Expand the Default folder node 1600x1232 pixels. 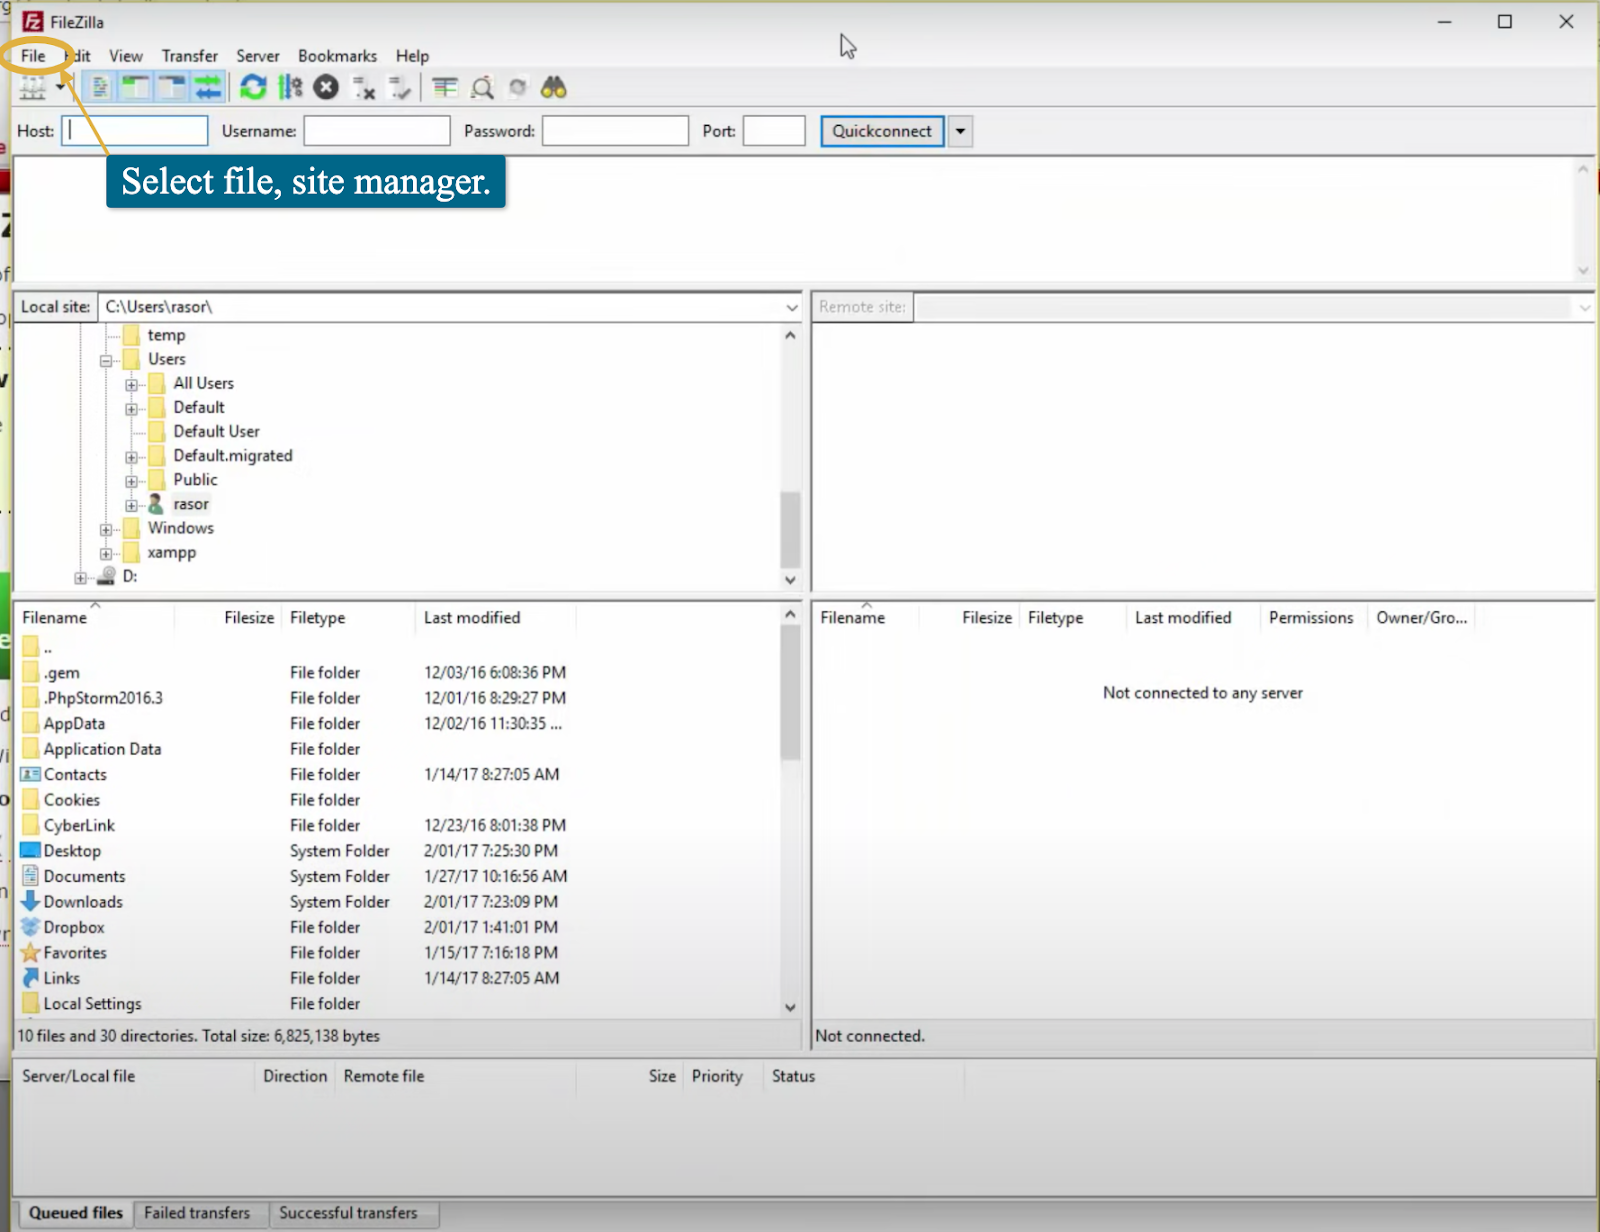(131, 408)
